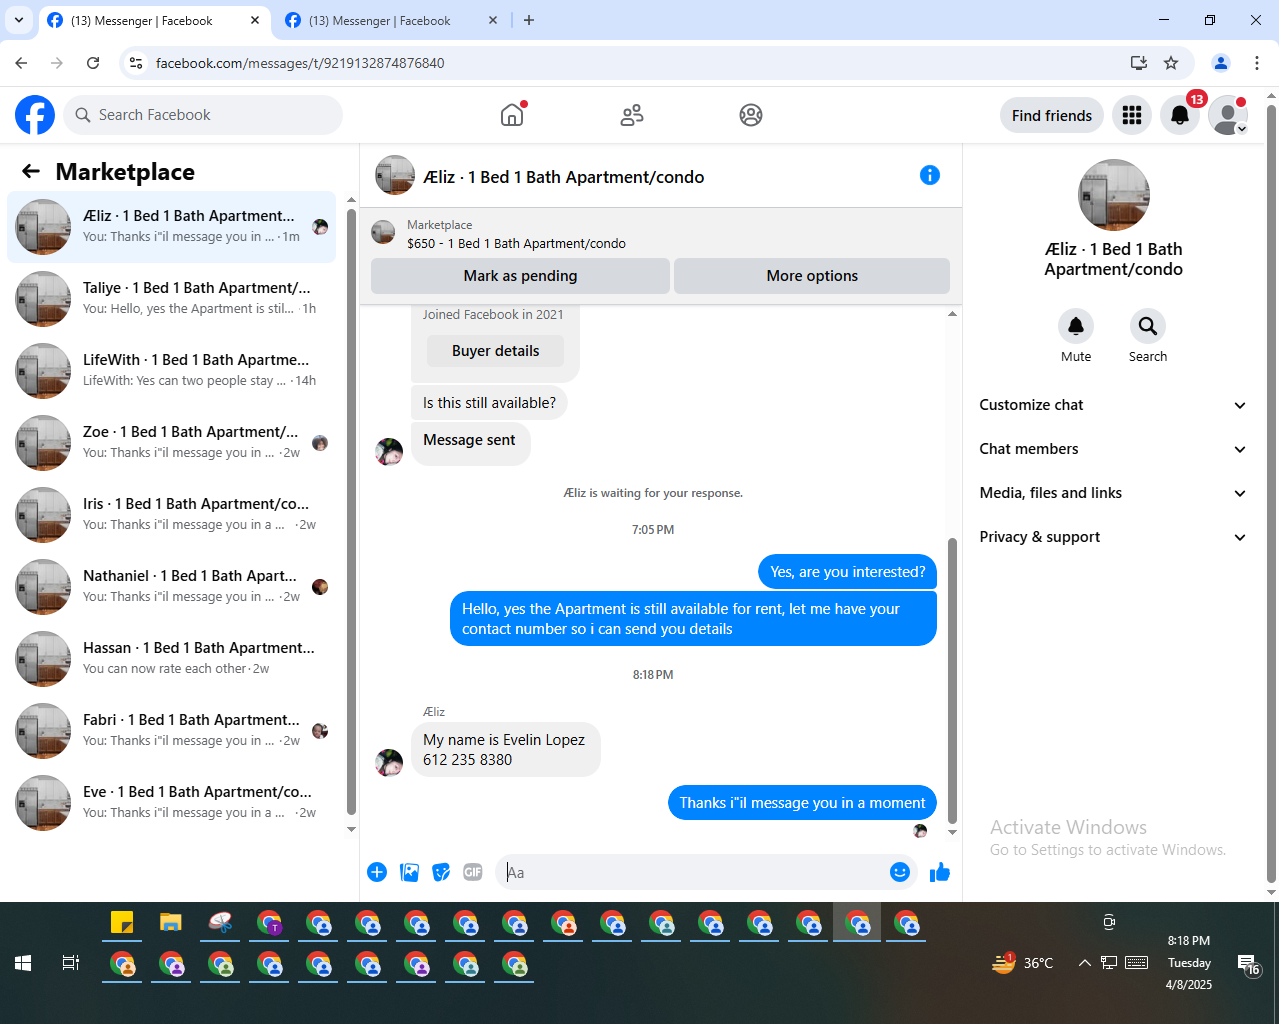This screenshot has height=1024, width=1279.
Task: Expand Privacy & support section
Action: point(1113,537)
